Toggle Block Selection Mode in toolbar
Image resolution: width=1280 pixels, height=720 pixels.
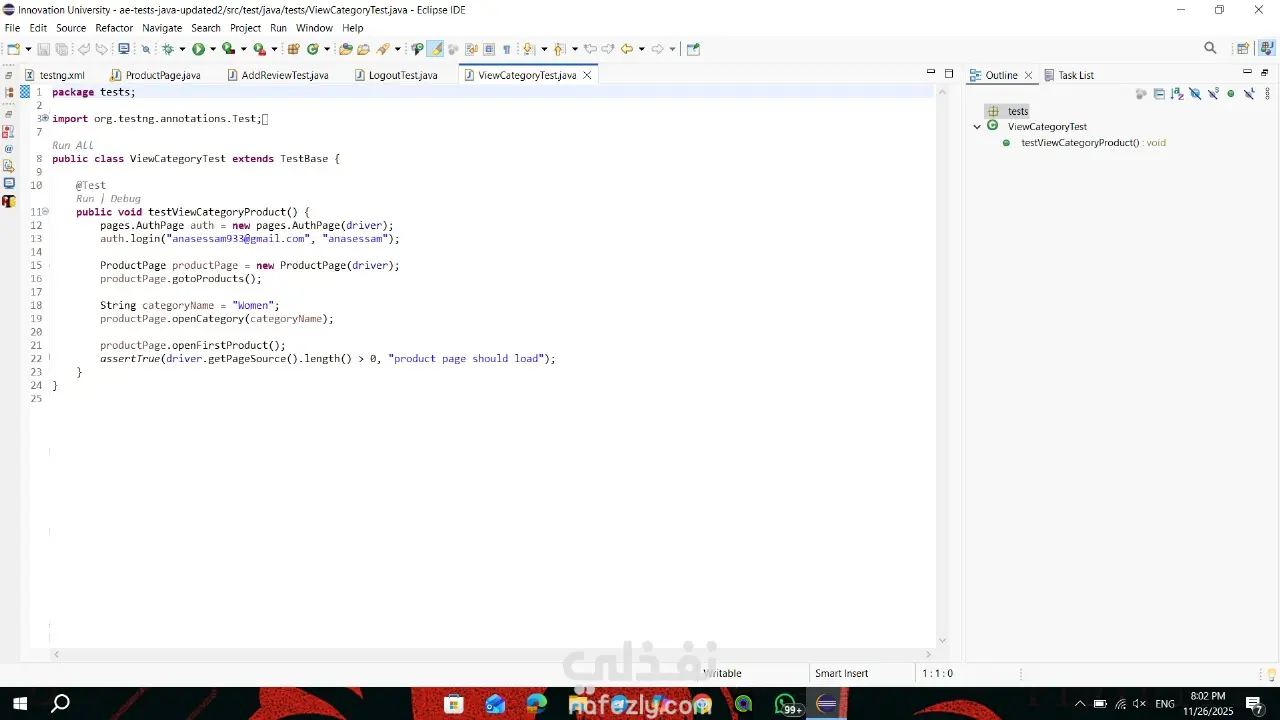pyautogui.click(x=489, y=49)
